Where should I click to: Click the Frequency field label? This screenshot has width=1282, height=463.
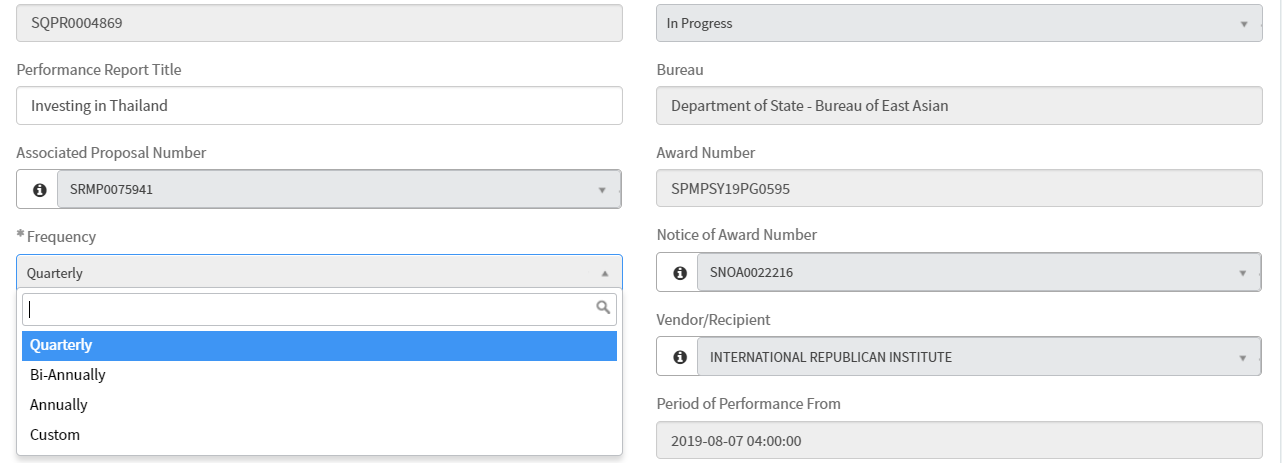61,237
